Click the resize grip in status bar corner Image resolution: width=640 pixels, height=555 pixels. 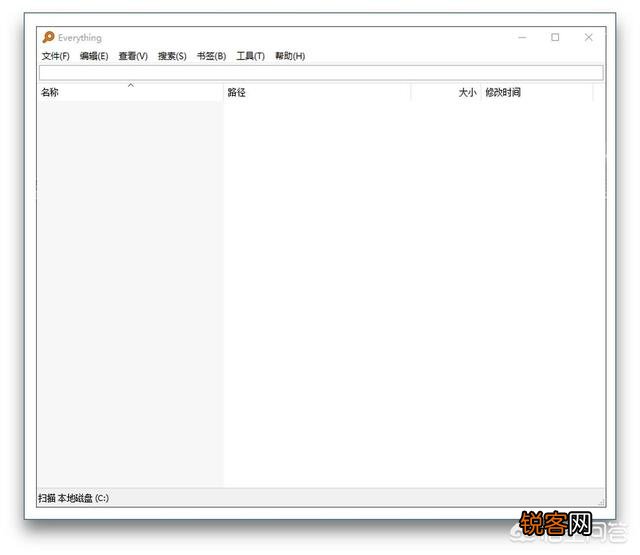(601, 503)
